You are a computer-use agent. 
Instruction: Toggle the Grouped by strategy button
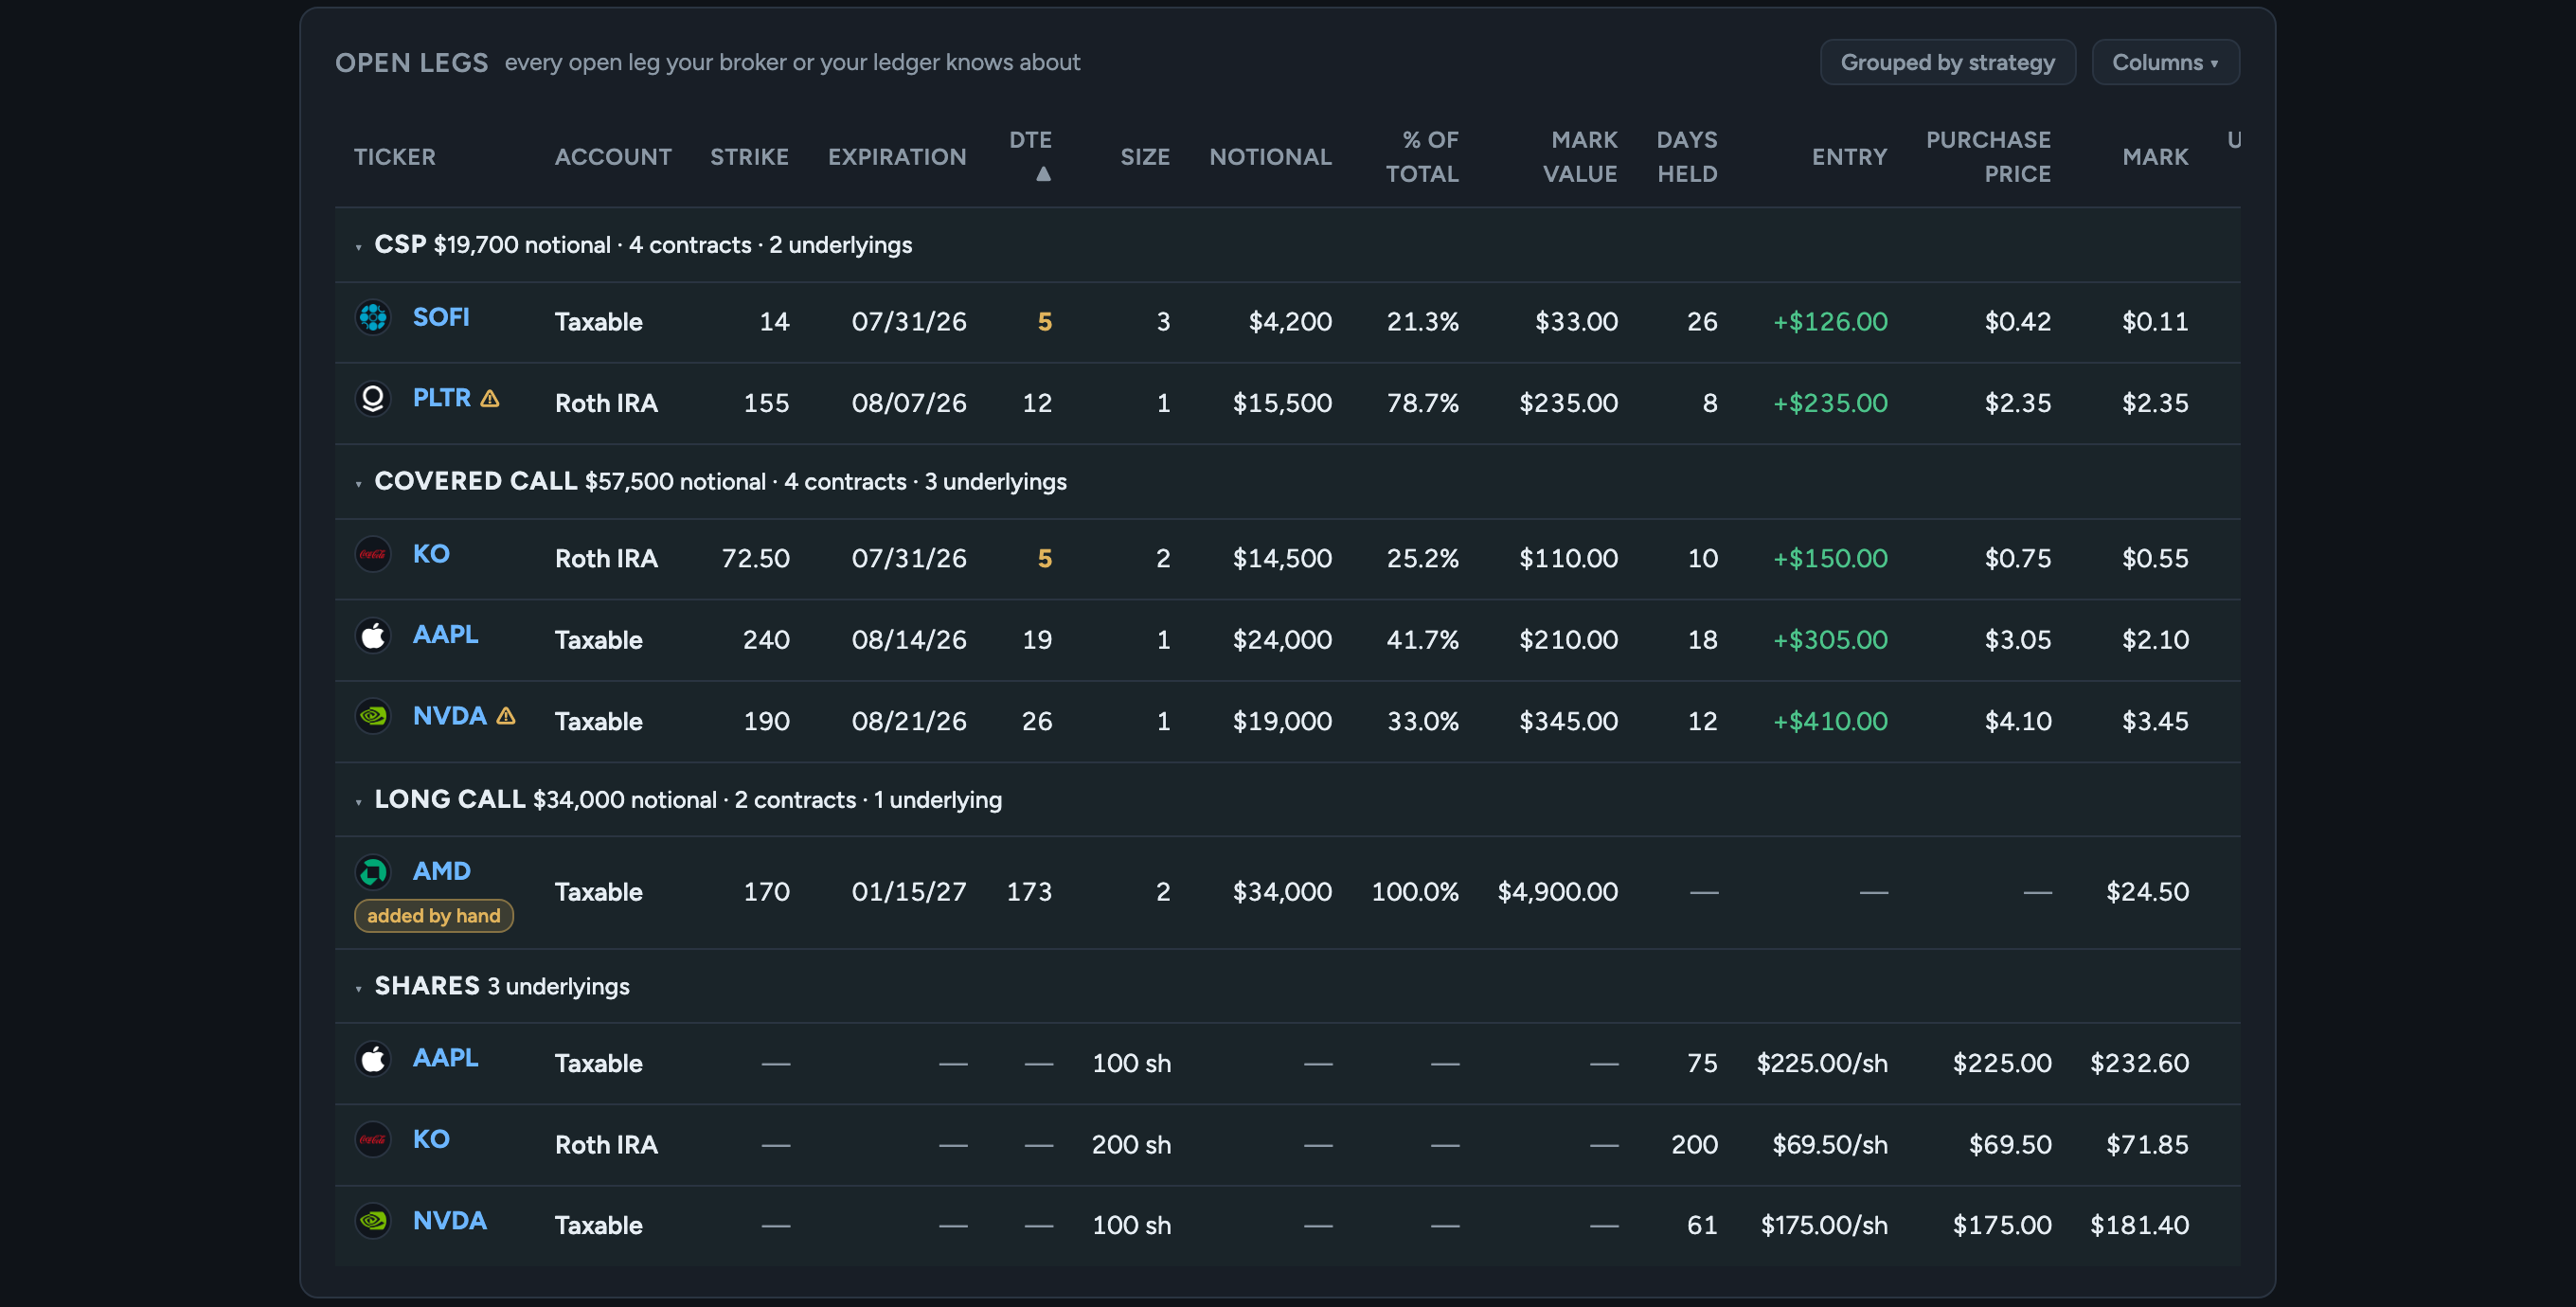click(x=1947, y=62)
